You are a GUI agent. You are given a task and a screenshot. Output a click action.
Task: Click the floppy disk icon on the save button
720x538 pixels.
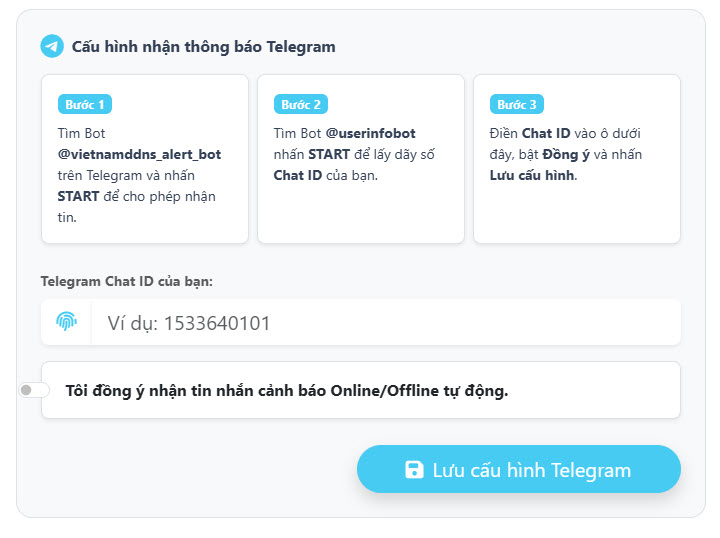click(414, 470)
